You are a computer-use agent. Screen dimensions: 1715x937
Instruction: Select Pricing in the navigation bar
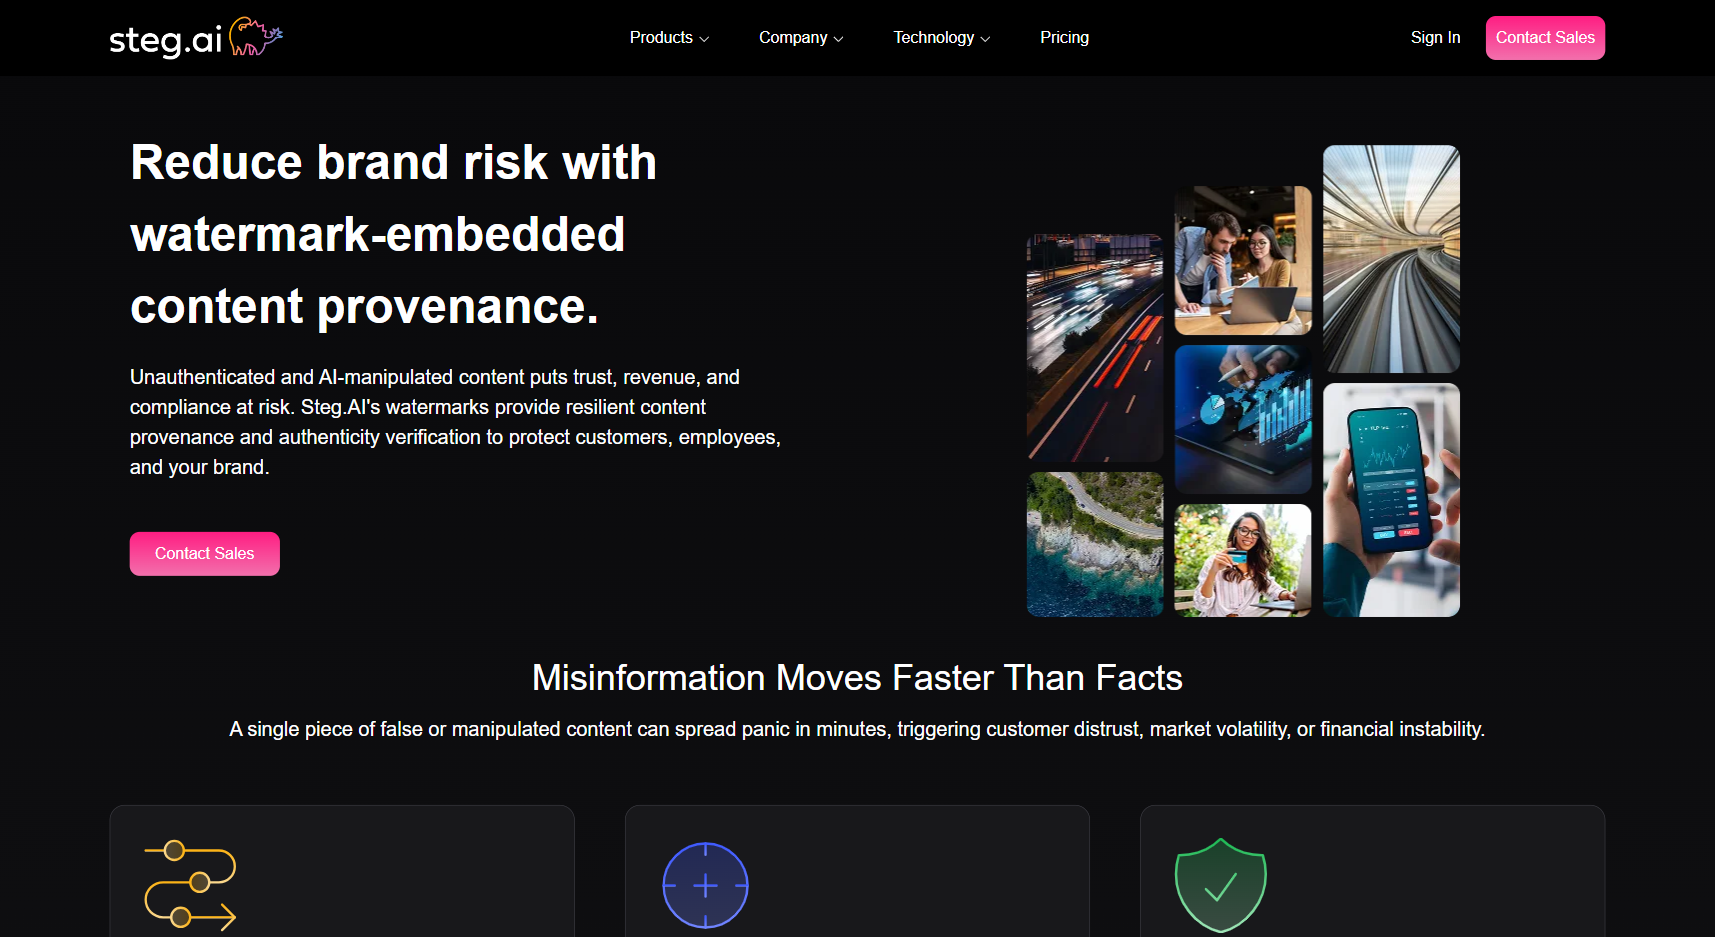click(x=1064, y=37)
